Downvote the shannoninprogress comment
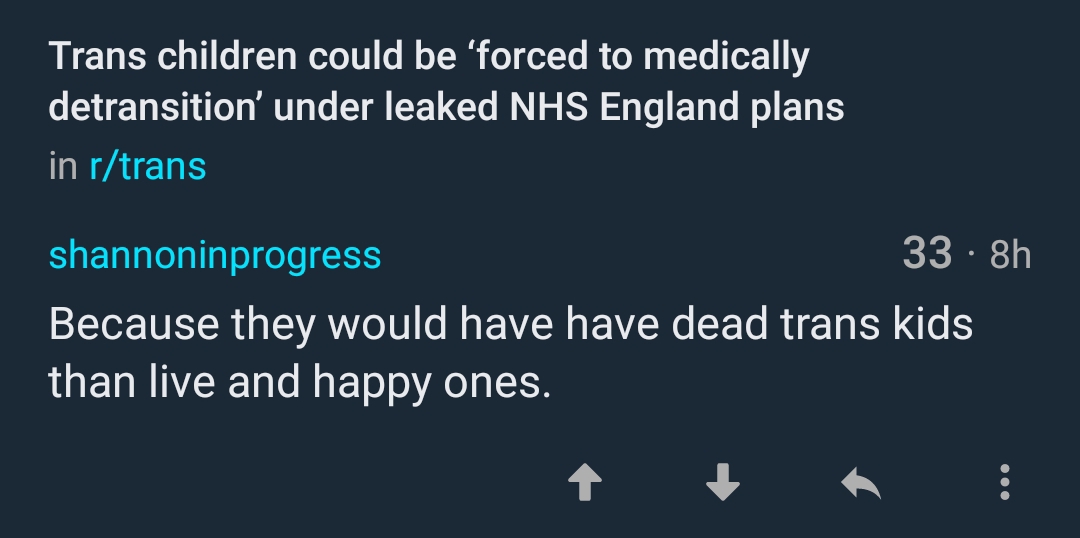The width and height of the screenshot is (1080, 538). coord(722,485)
